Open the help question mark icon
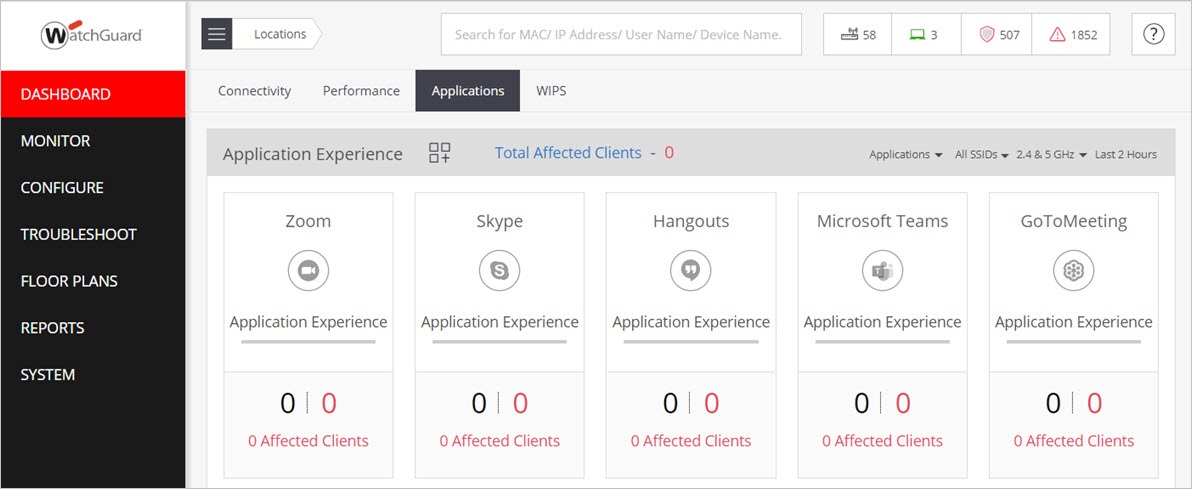The width and height of the screenshot is (1192, 489). 1153,34
